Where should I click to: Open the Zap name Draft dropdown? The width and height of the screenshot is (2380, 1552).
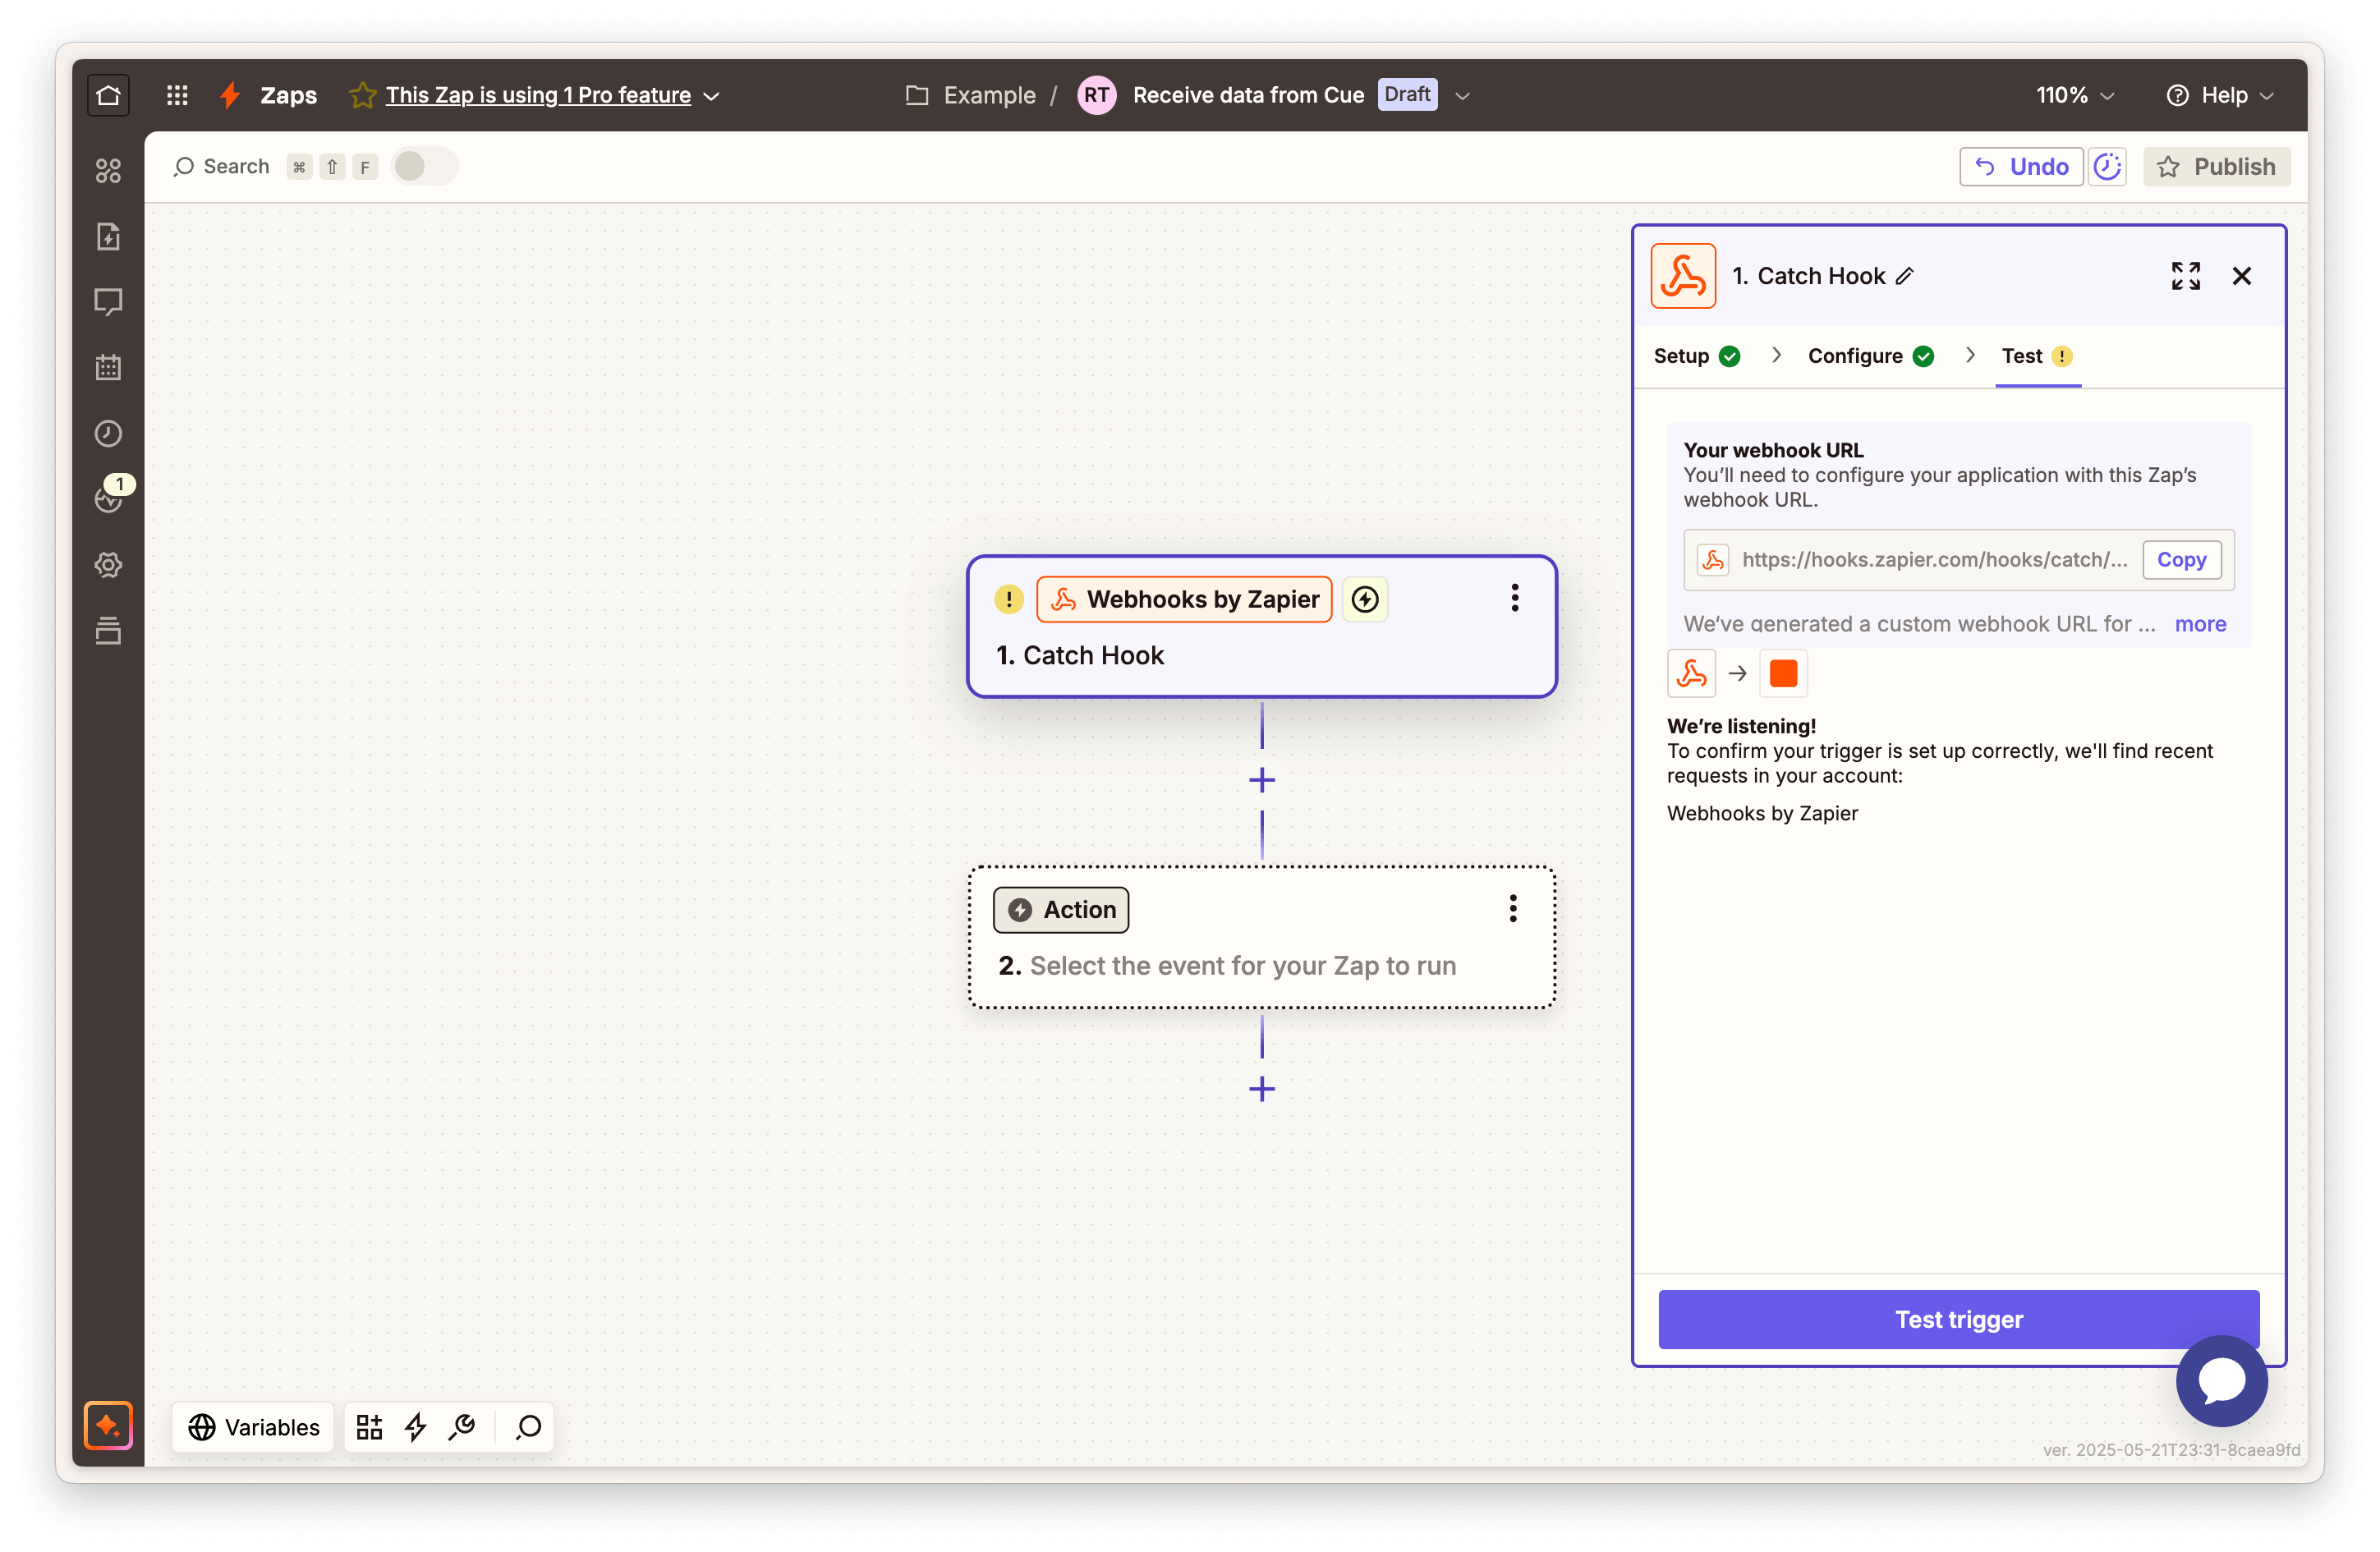pos(1462,96)
